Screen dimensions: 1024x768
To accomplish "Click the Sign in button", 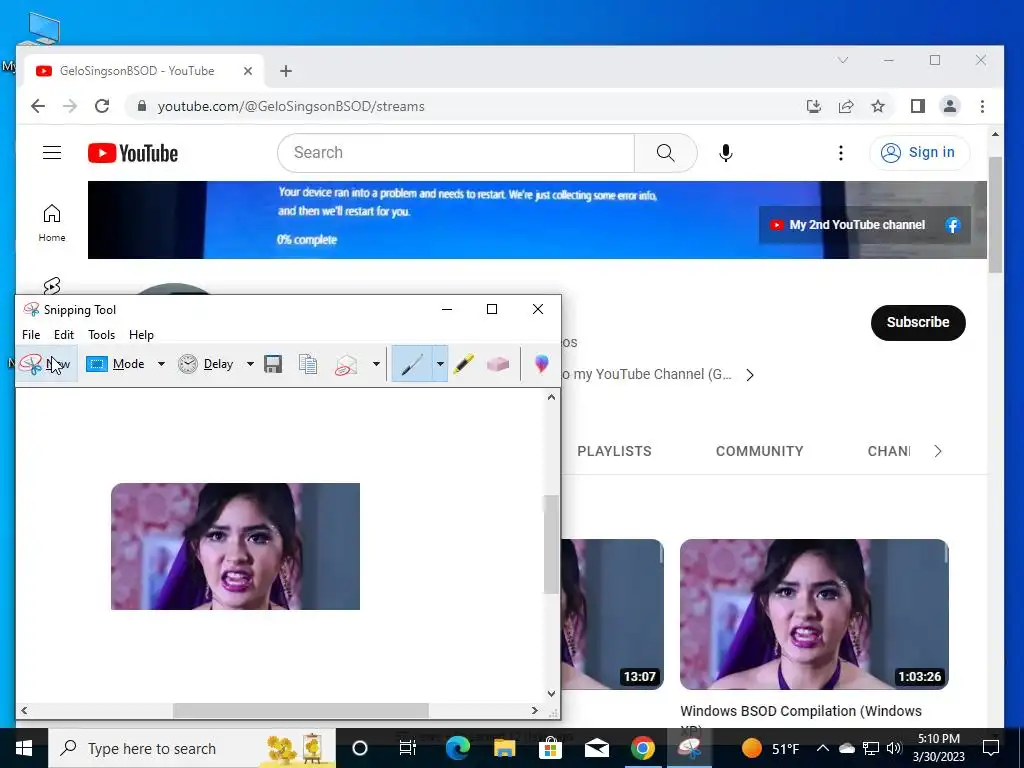I will (x=919, y=153).
